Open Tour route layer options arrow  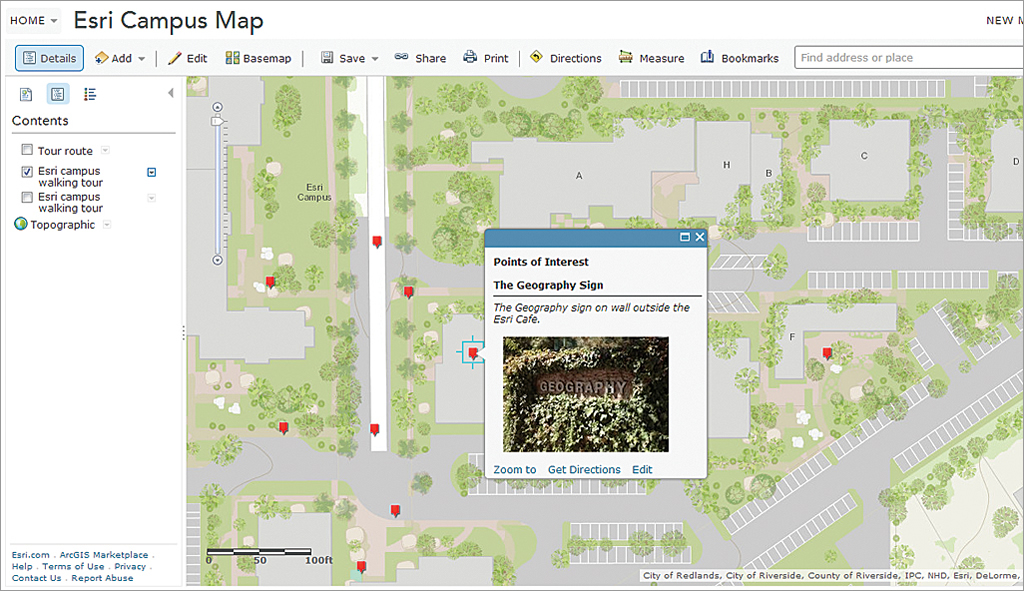[105, 150]
